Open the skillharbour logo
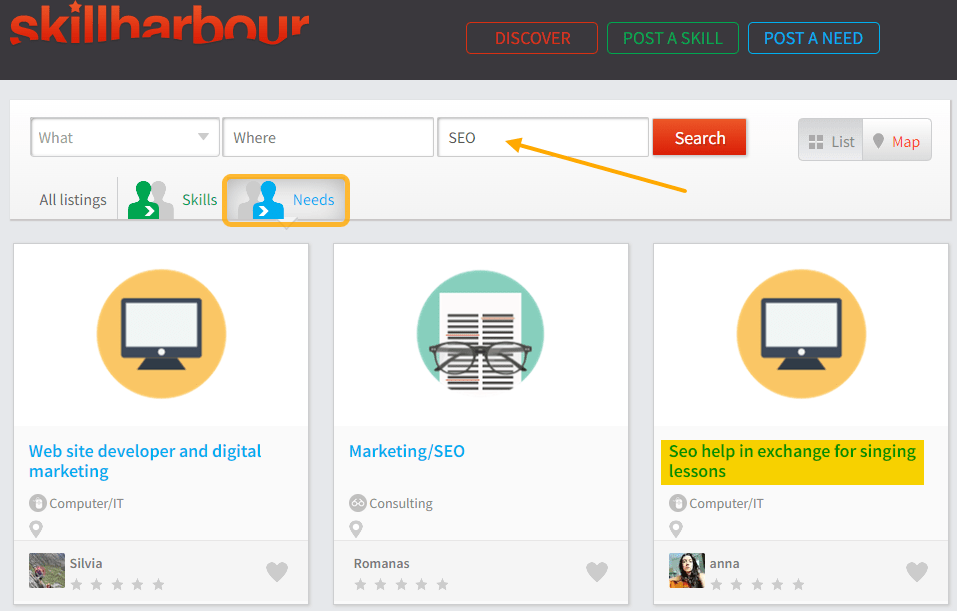 [160, 27]
